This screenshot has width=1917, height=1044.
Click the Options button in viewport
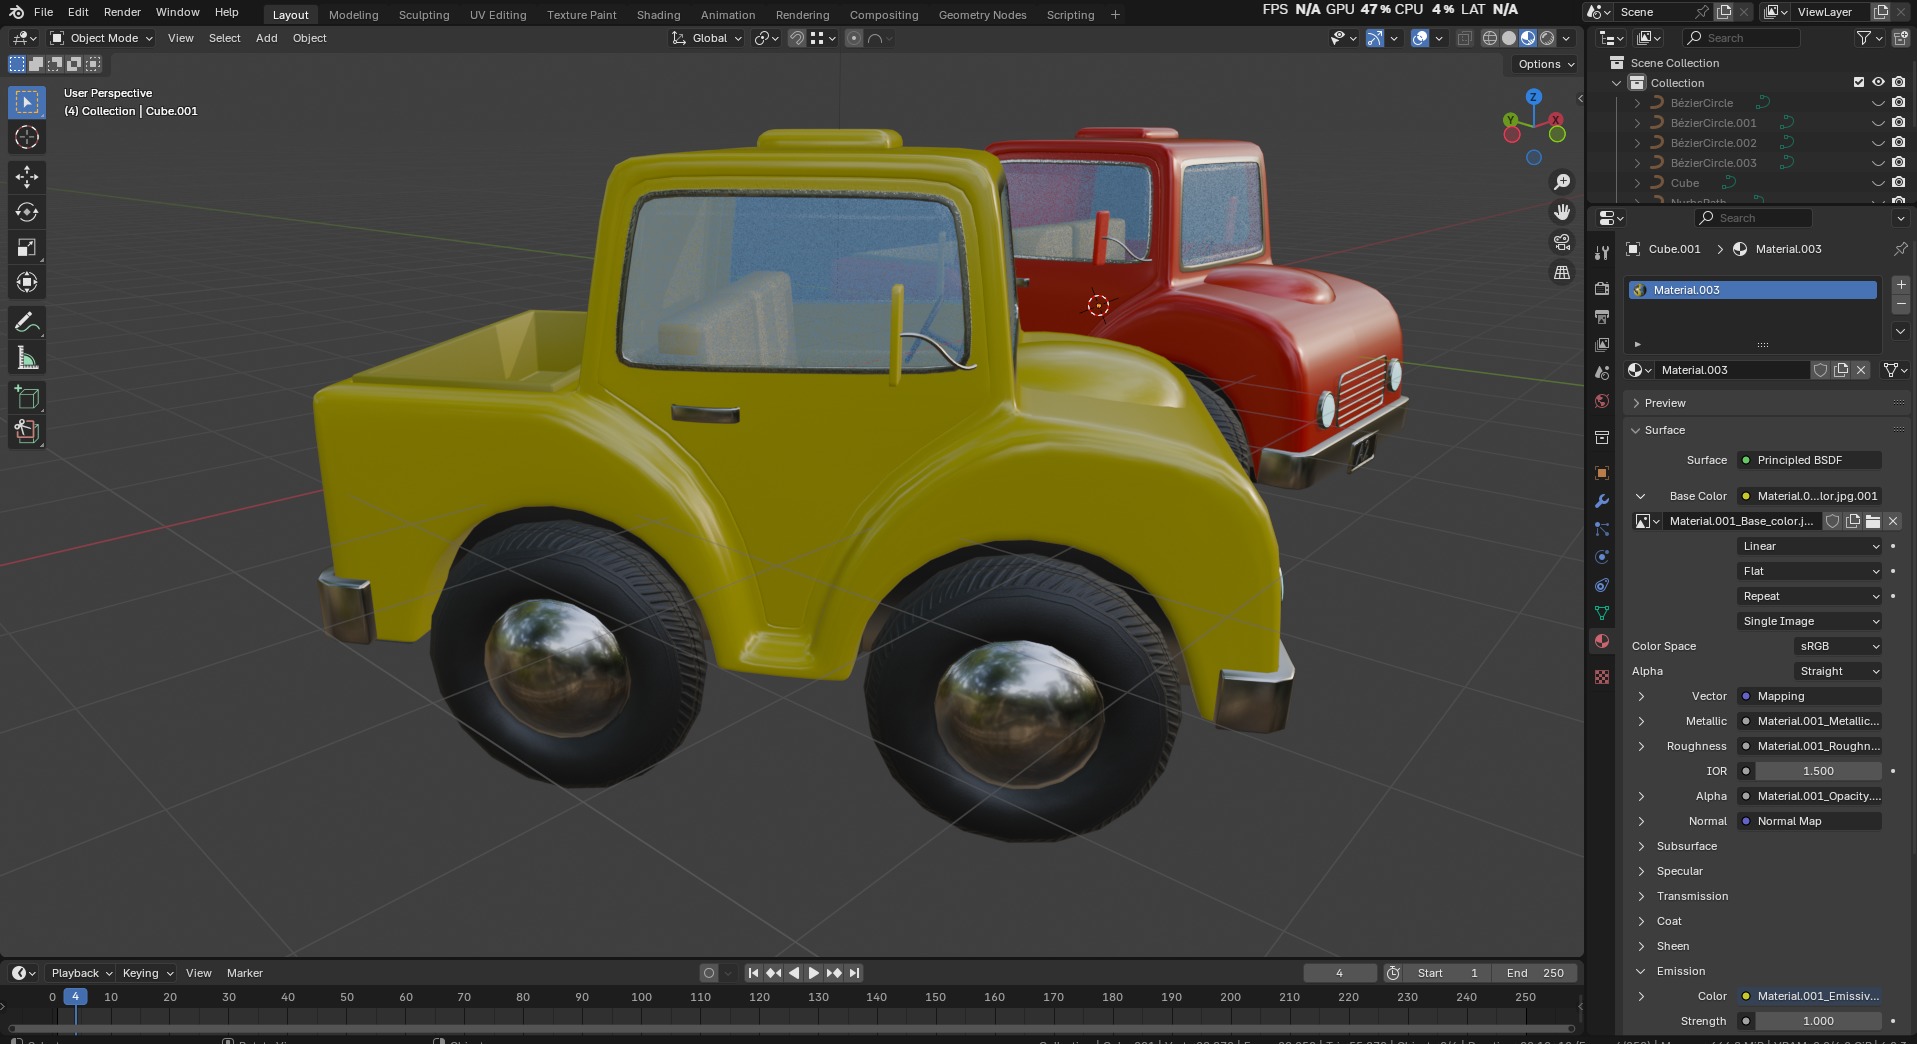(x=1545, y=64)
